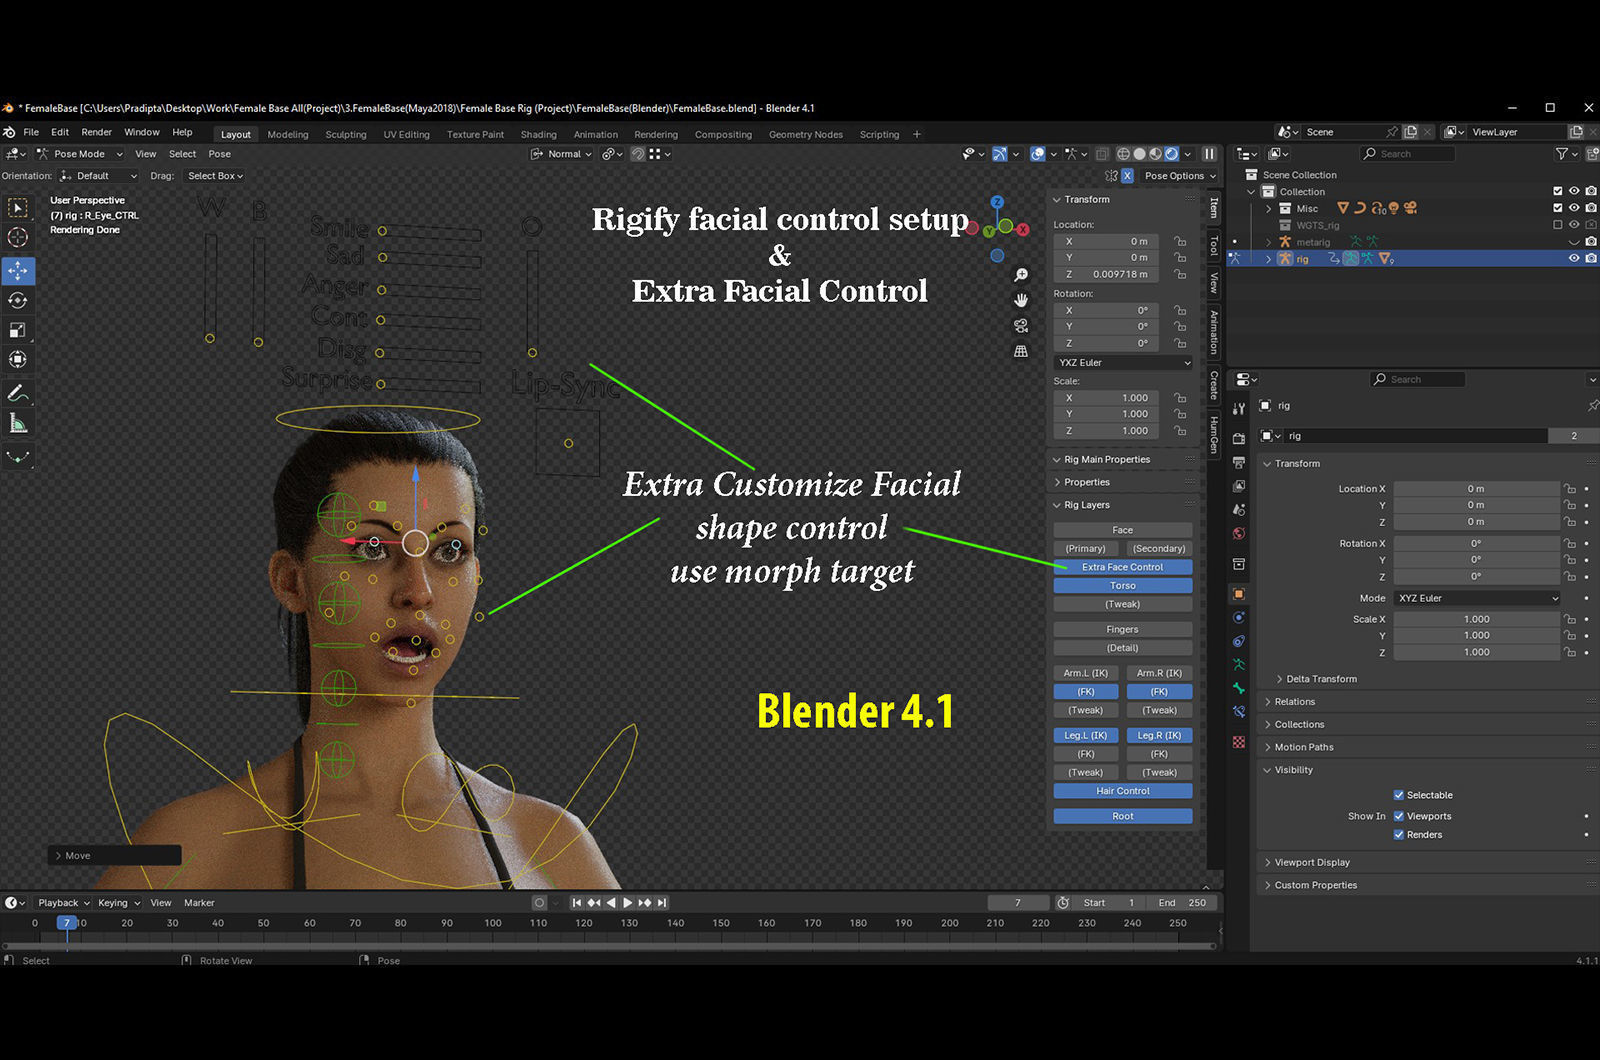Viewport: 1600px width, 1060px height.
Task: Toggle Show In Viewports checkbox
Action: click(1399, 816)
